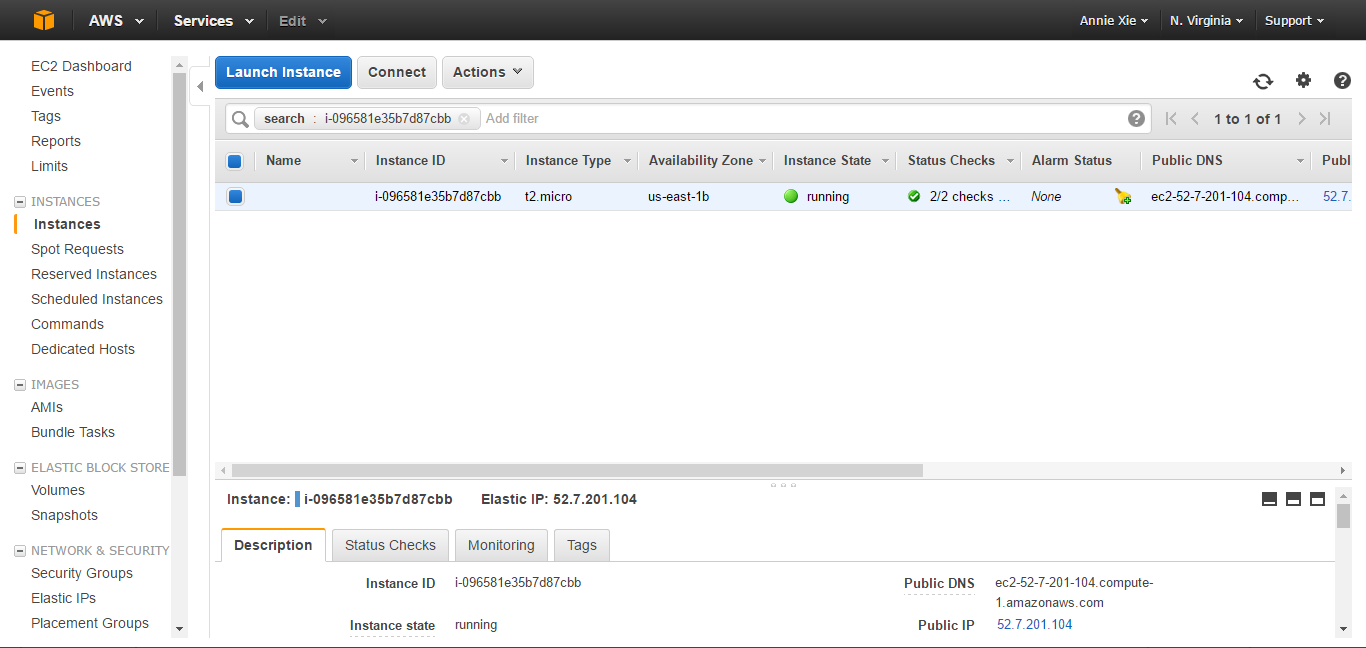Open the settings gear icon
This screenshot has width=1366, height=648.
(x=1303, y=80)
